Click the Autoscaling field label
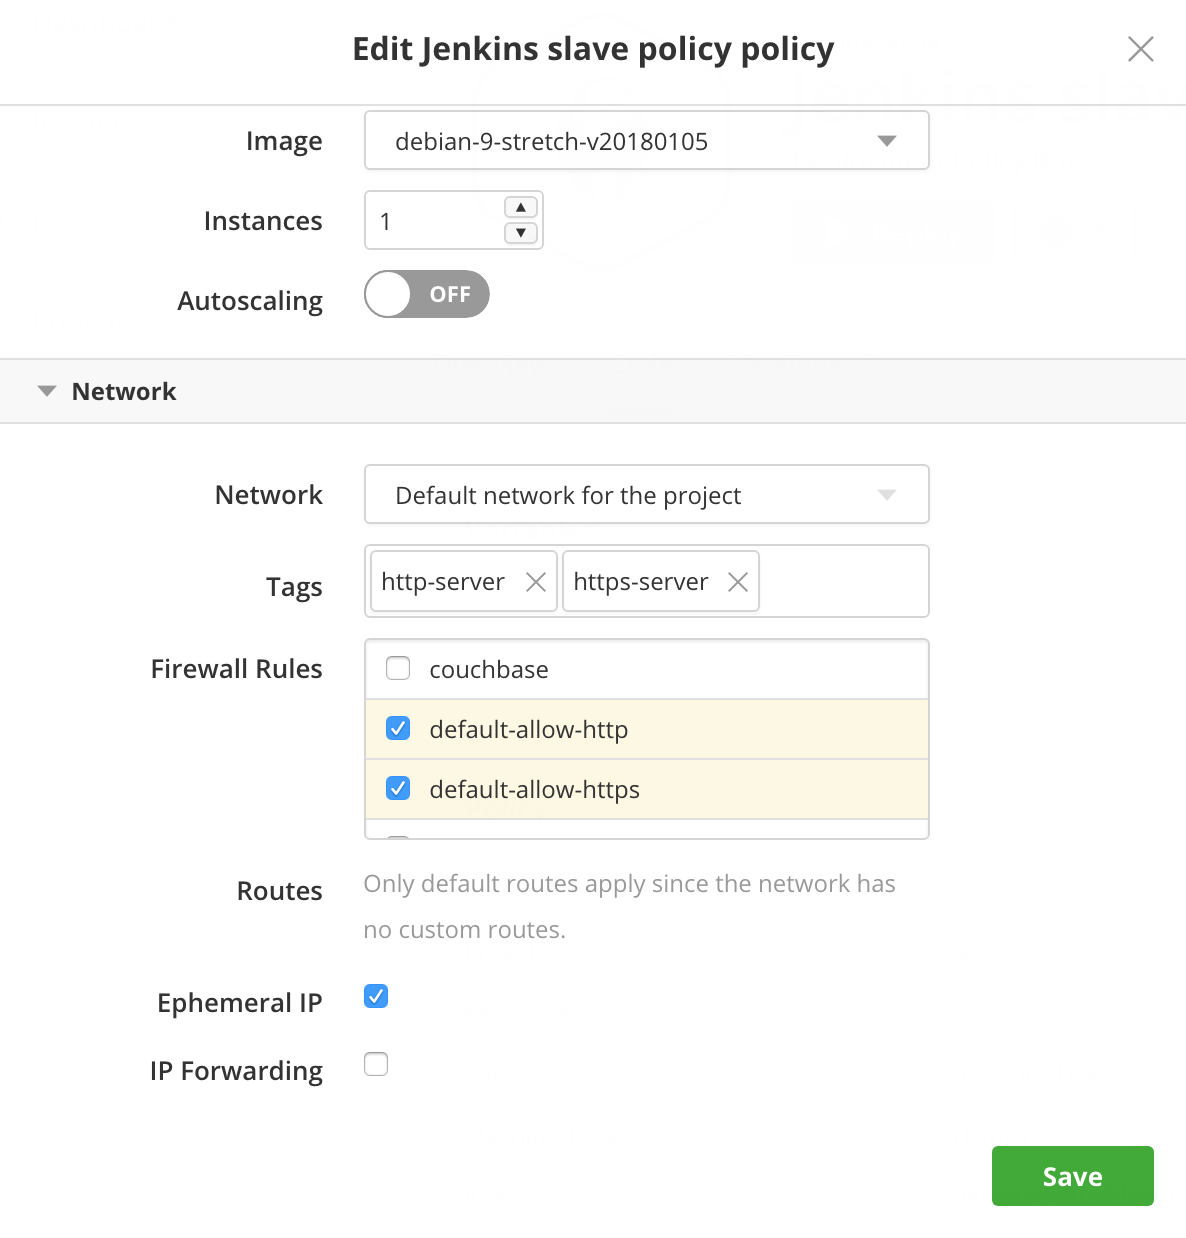 (250, 301)
